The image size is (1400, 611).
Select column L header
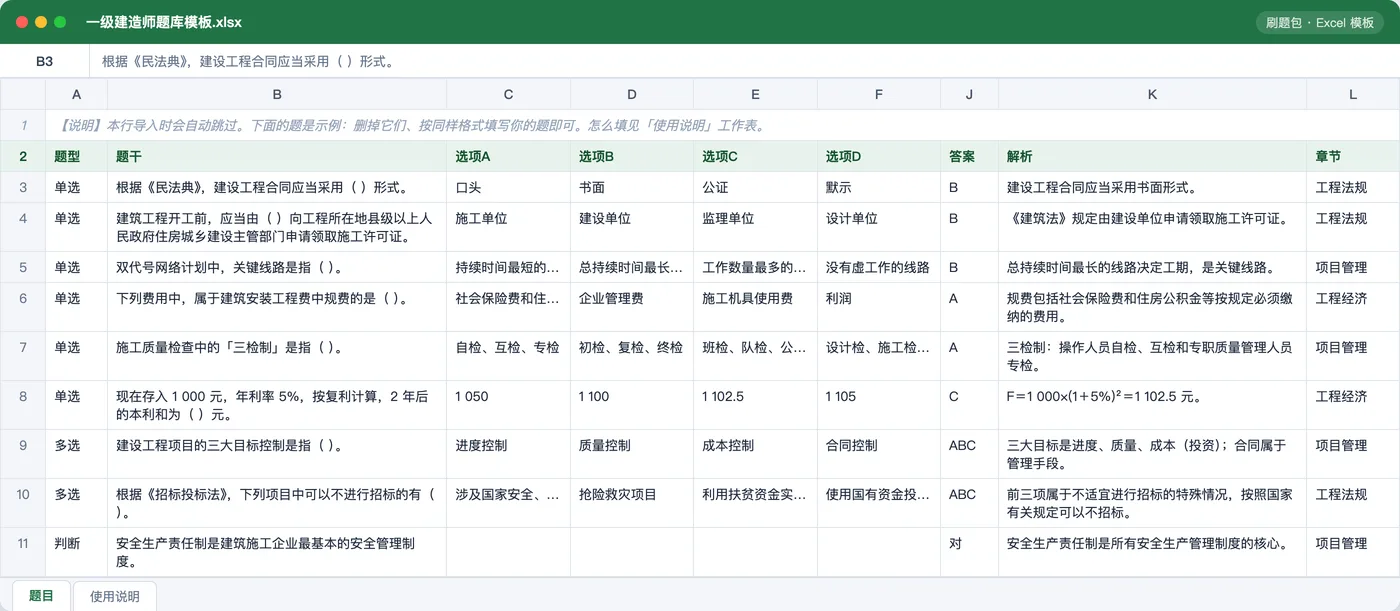[x=1353, y=95]
